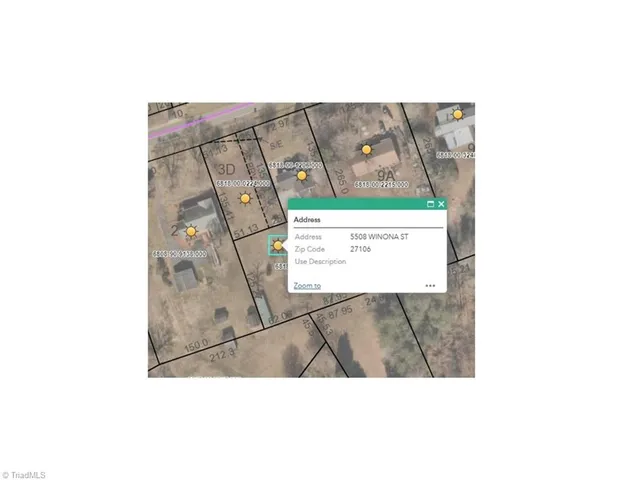Click the sun marker in lot 3D
This screenshot has width=622, height=480.
point(245,199)
